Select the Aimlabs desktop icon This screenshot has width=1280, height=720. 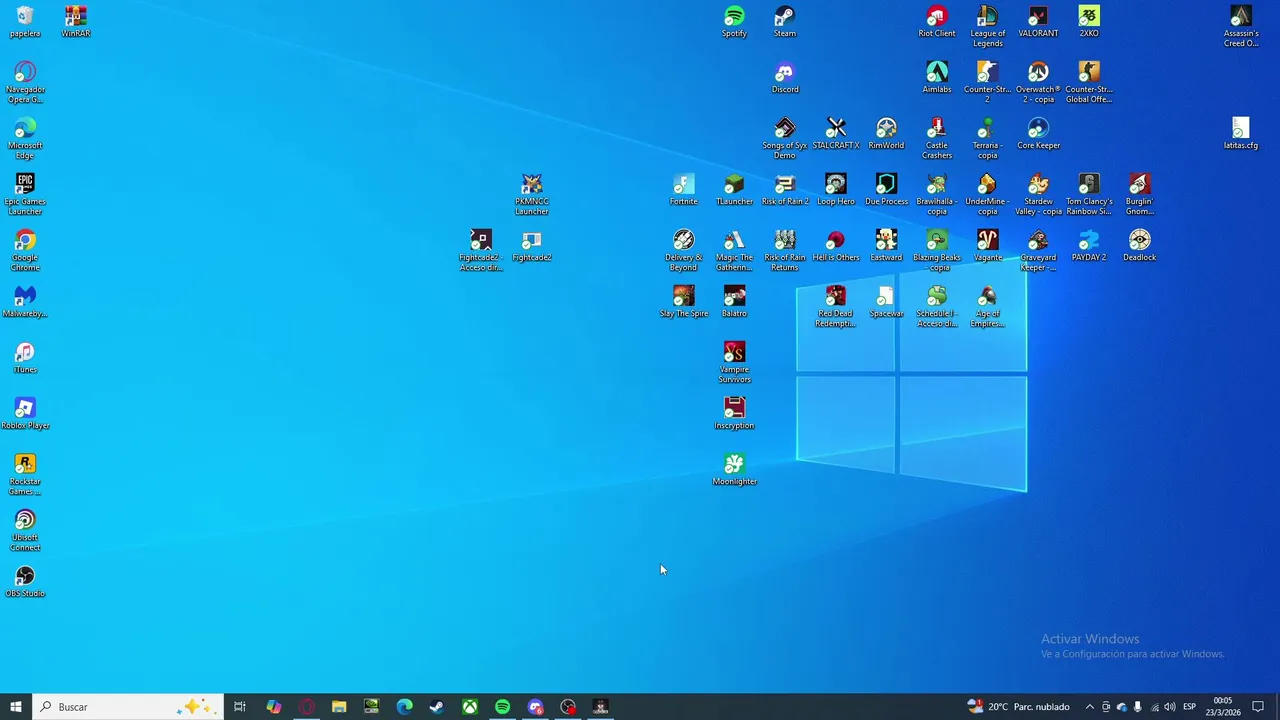pyautogui.click(x=937, y=78)
